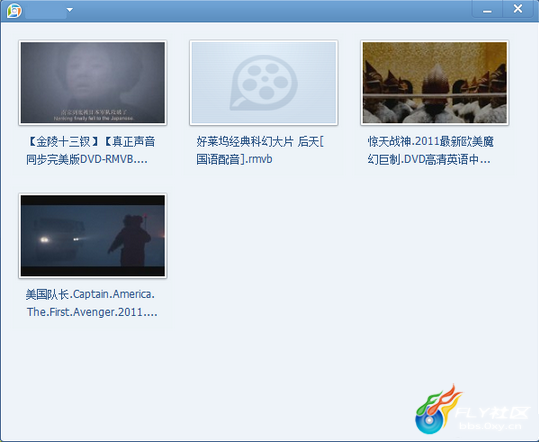Select the 美国队长.Captain.America filename line
The height and width of the screenshot is (442, 539).
click(x=90, y=295)
